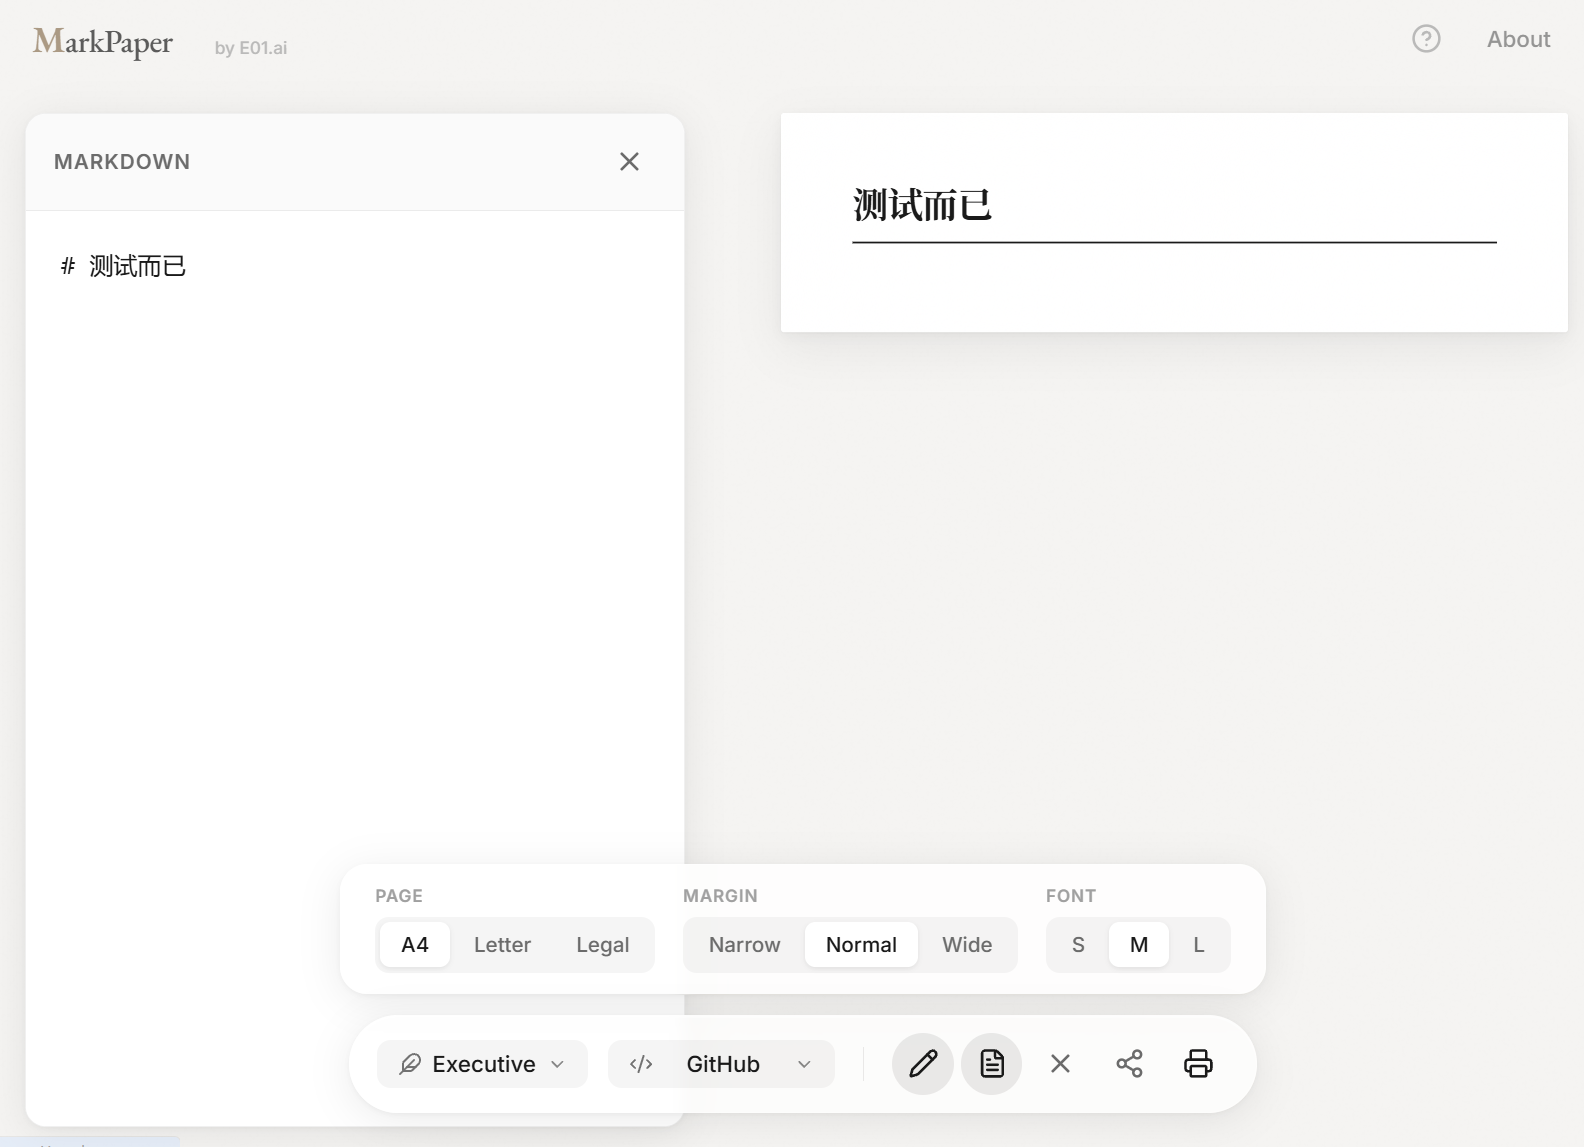This screenshot has width=1584, height=1147.
Task: Click the X clear icon in toolbar
Action: (1060, 1064)
